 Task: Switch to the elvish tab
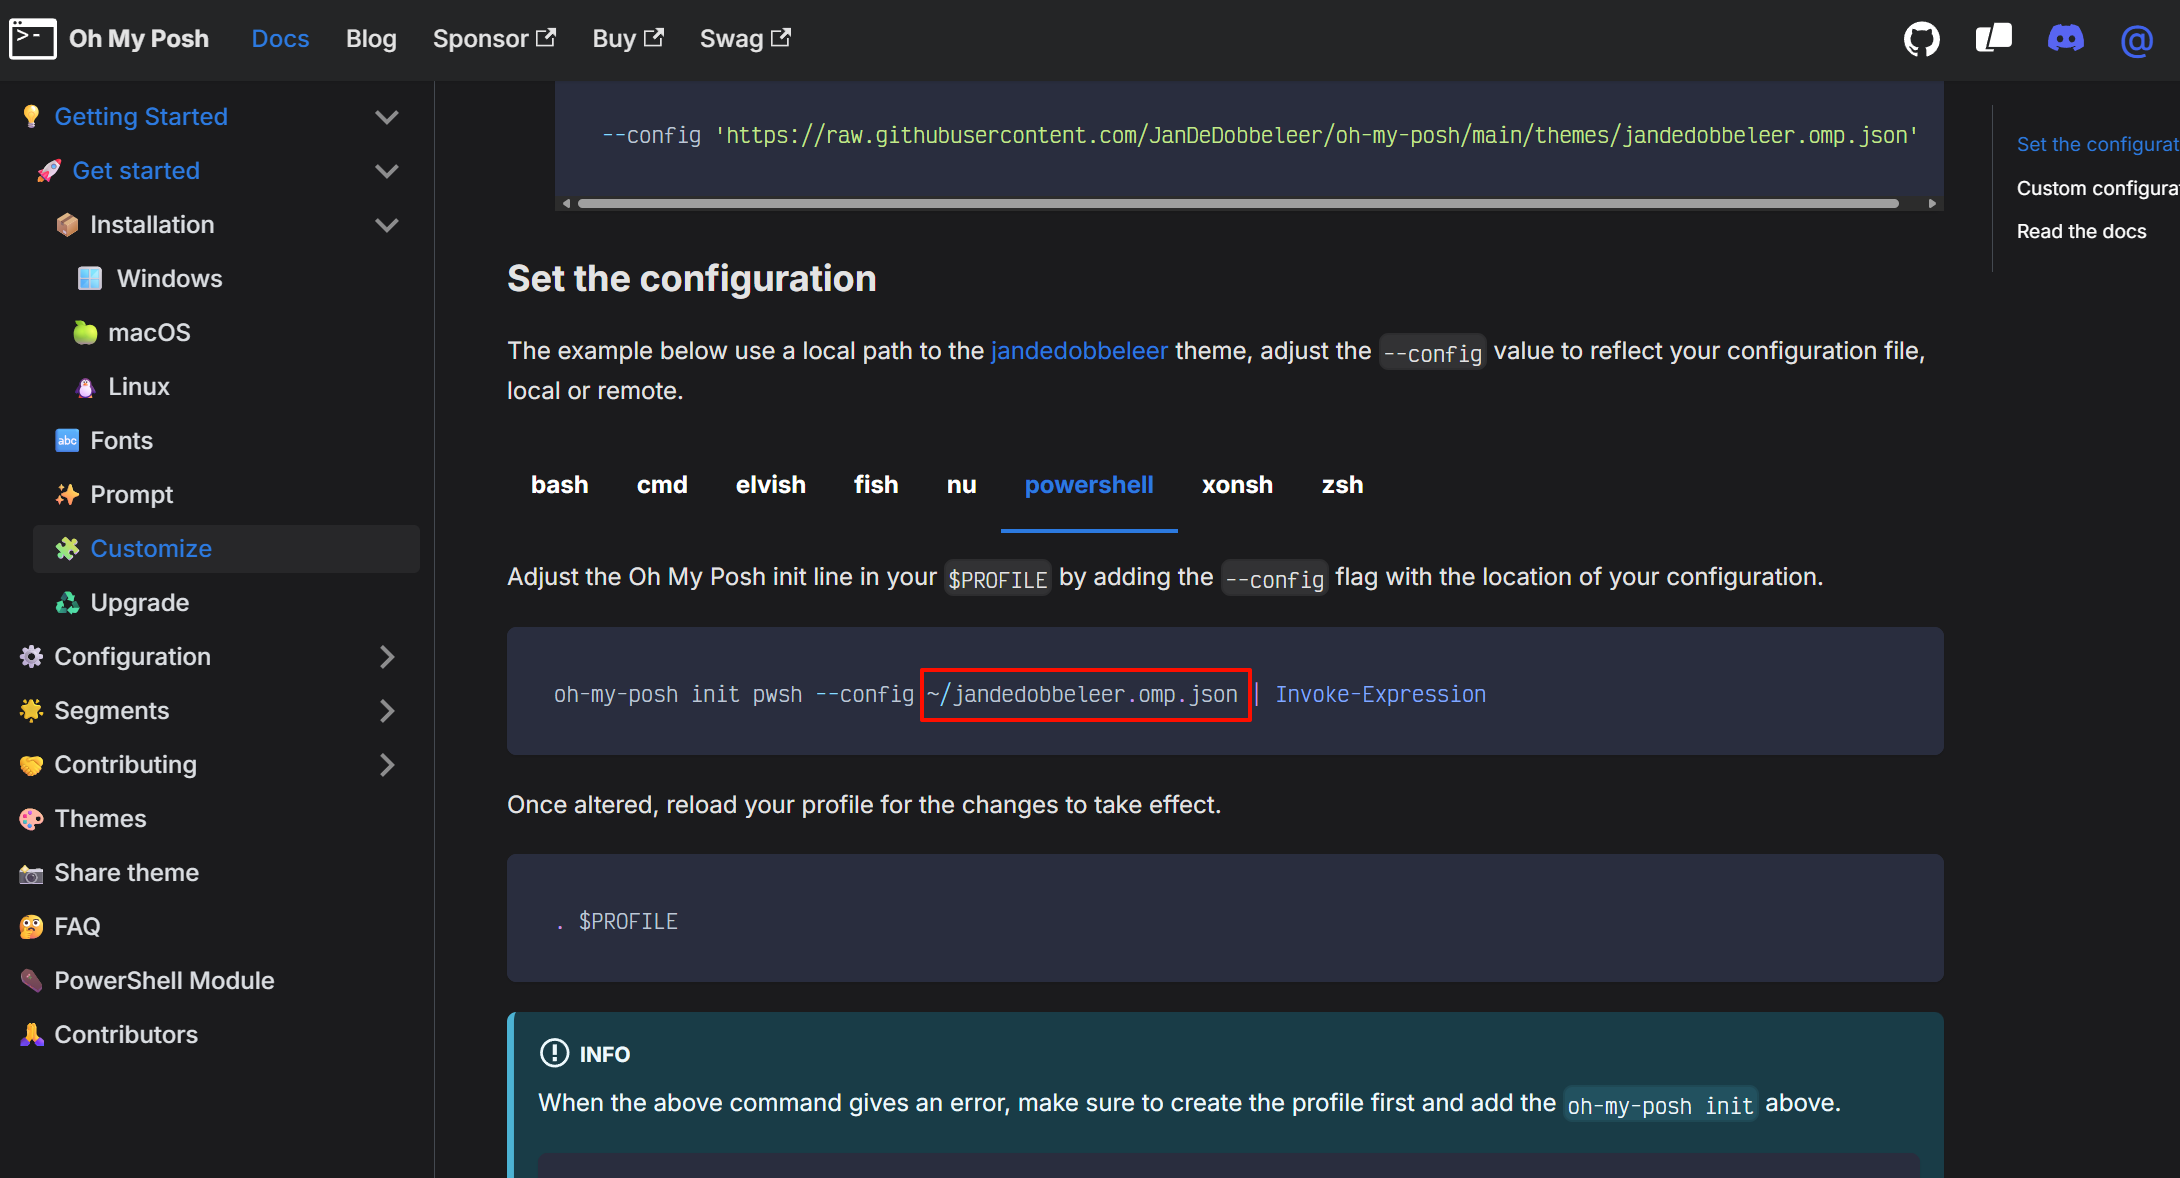[771, 485]
